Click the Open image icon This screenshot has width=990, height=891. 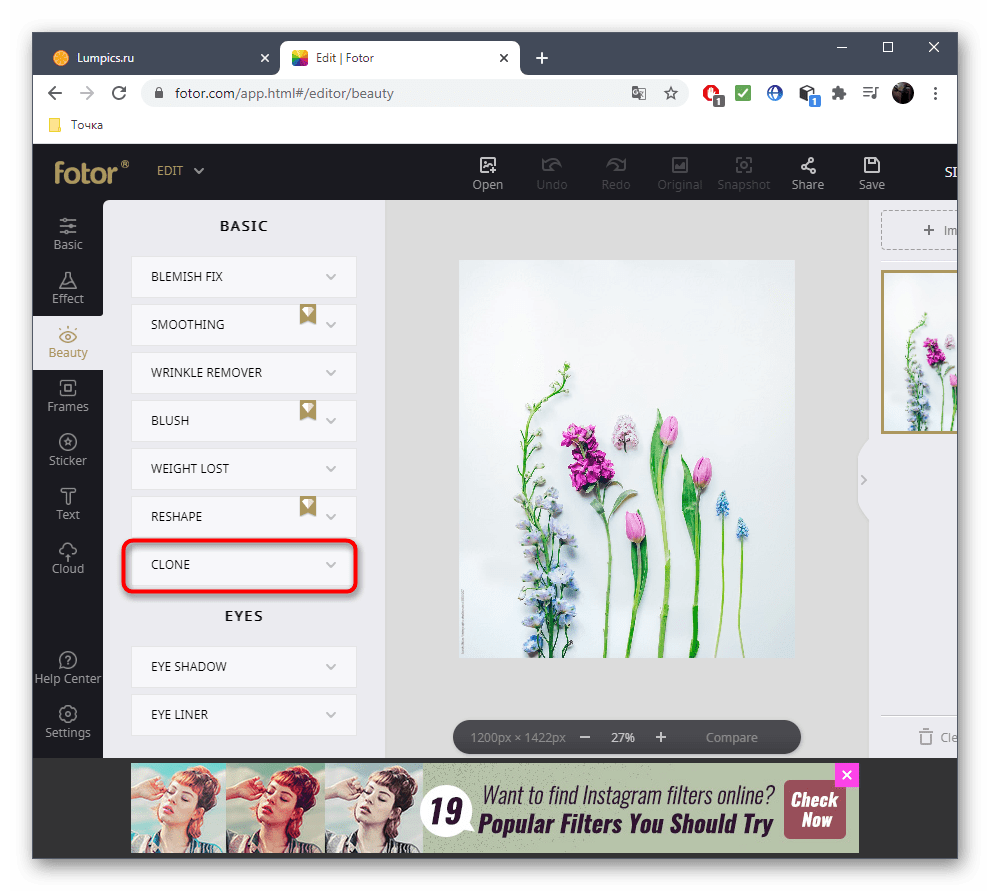pos(488,172)
